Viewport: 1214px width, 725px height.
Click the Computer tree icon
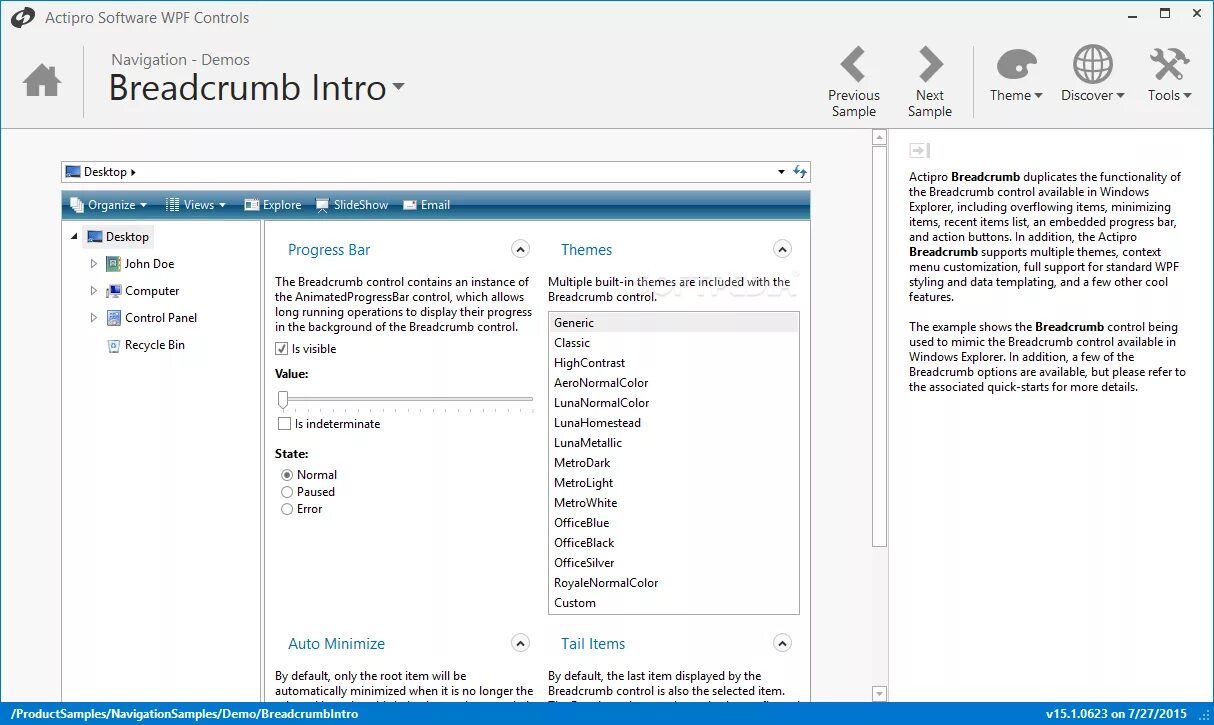click(114, 291)
